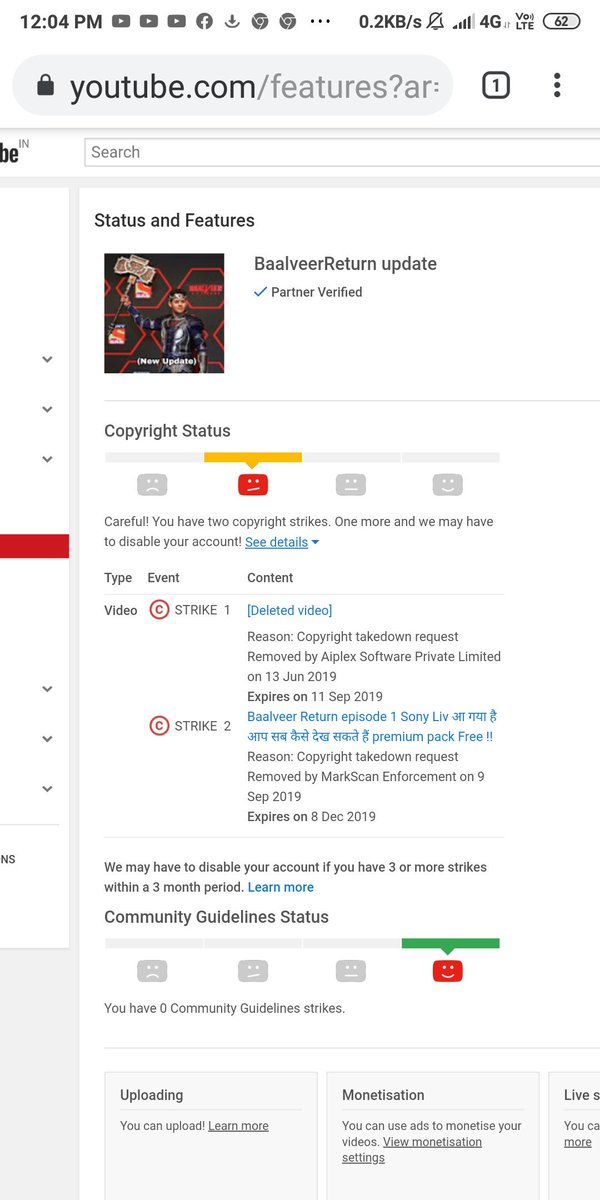The width and height of the screenshot is (600, 1200).
Task: Expand the first sidebar chevron section
Action: [x=47, y=359]
